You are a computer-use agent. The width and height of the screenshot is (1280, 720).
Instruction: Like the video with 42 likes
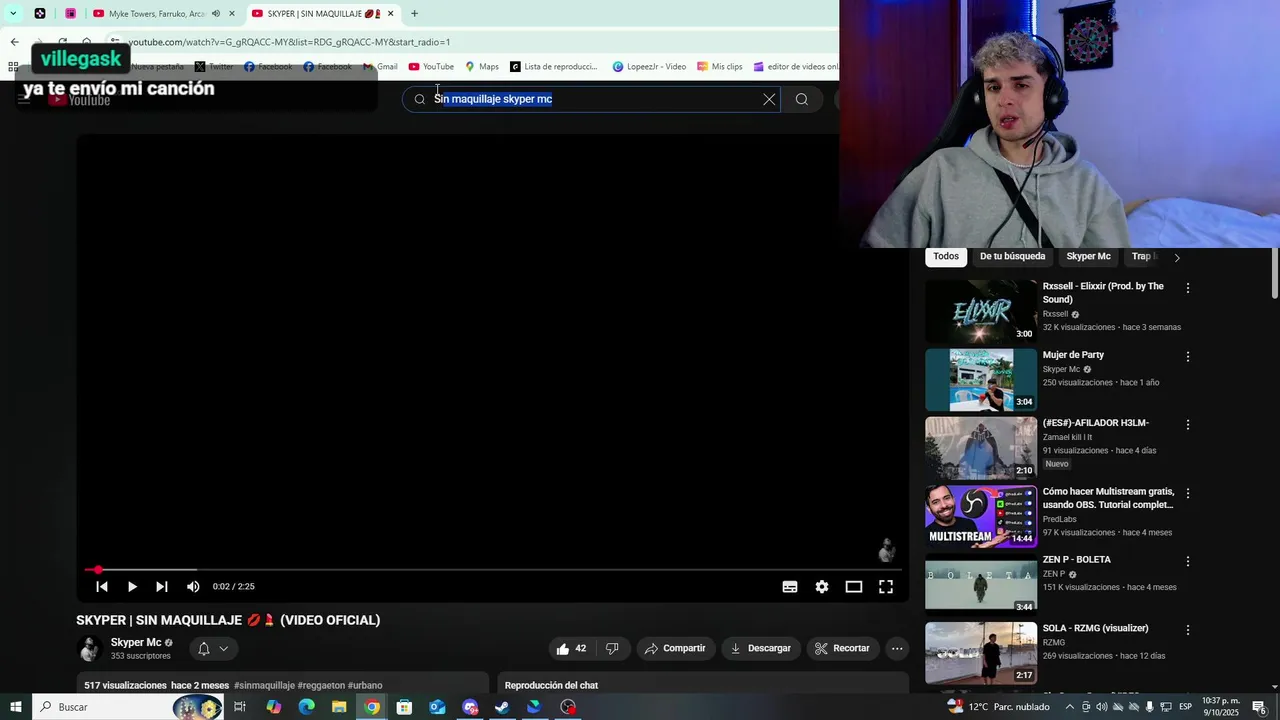click(572, 648)
